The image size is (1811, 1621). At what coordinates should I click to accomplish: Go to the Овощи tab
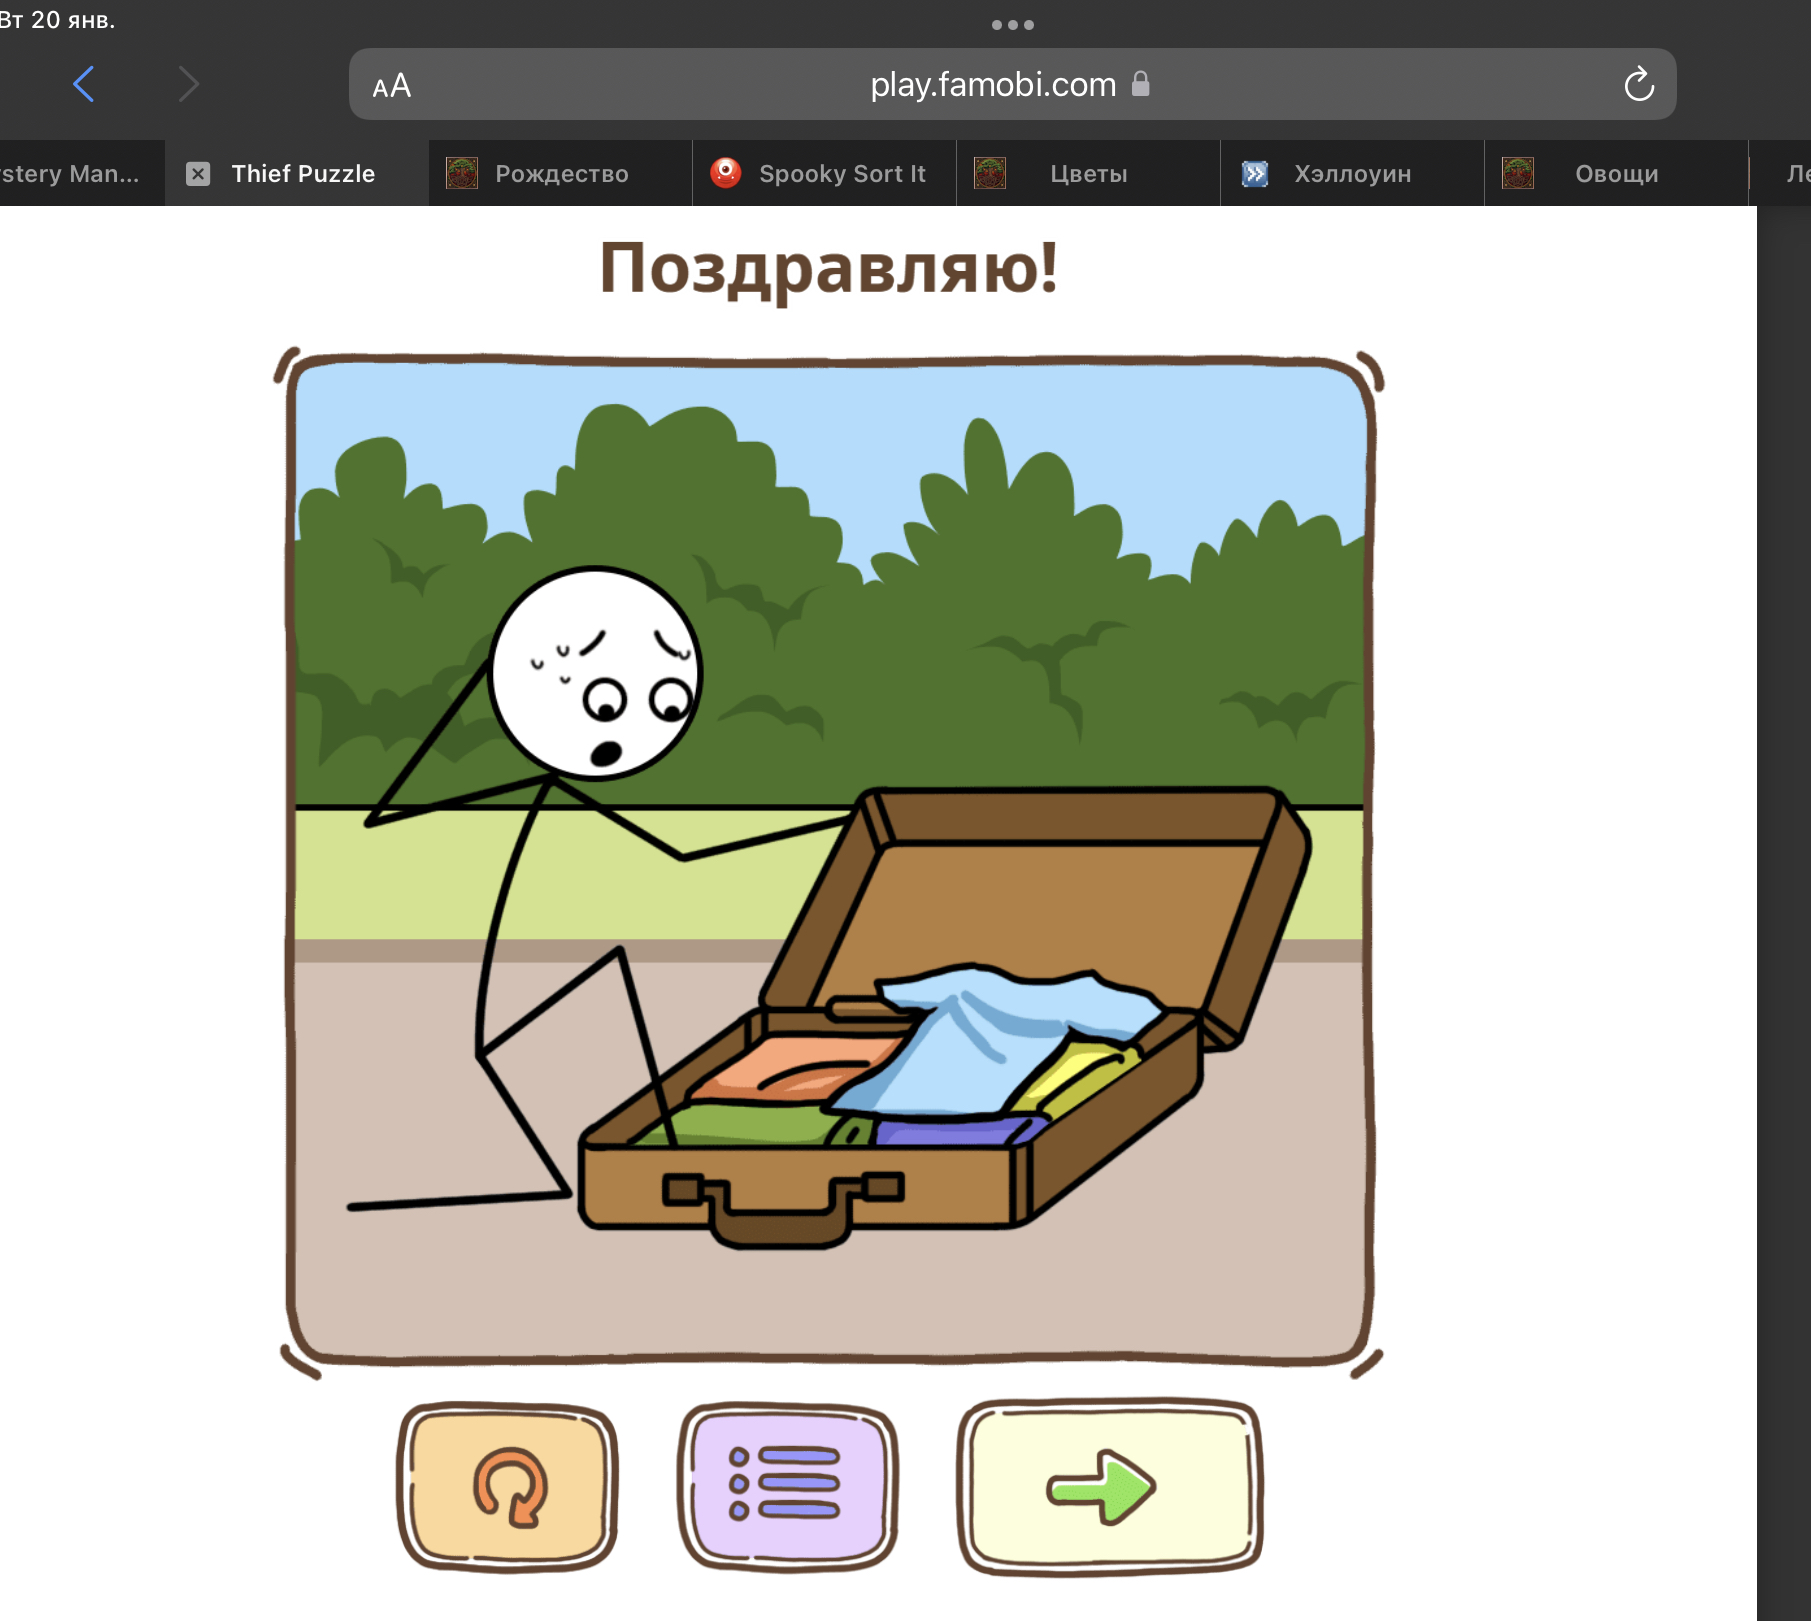1616,174
